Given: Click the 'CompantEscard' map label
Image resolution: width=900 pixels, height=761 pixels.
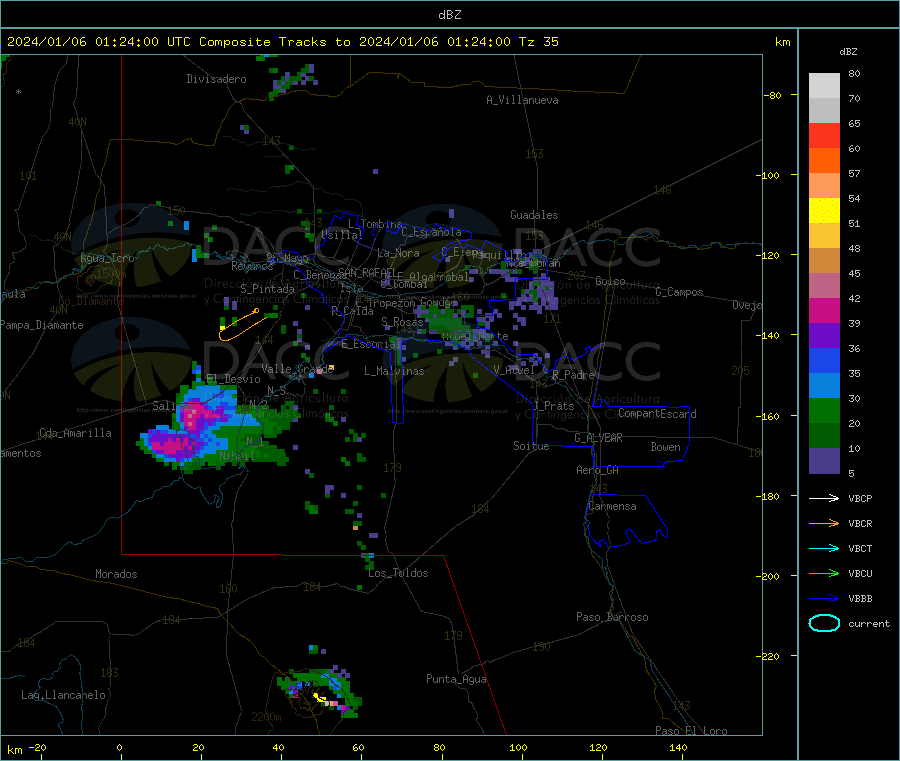Looking at the screenshot, I should (657, 414).
